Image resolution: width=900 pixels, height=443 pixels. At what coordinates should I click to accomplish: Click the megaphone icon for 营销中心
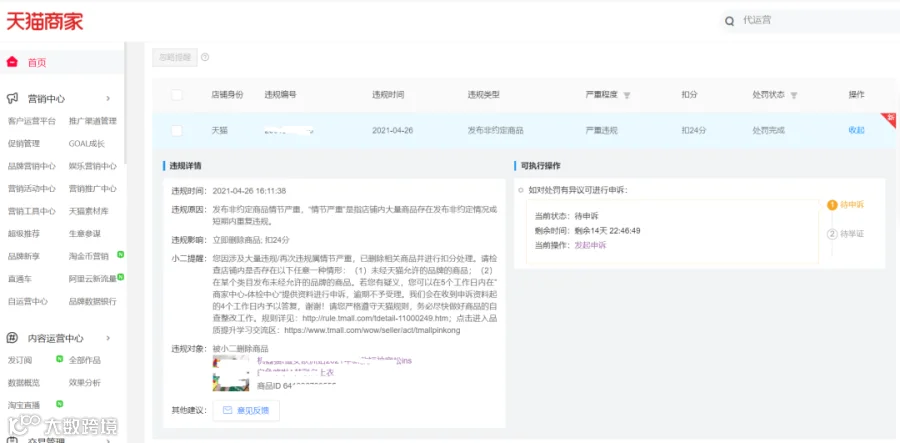(13, 98)
